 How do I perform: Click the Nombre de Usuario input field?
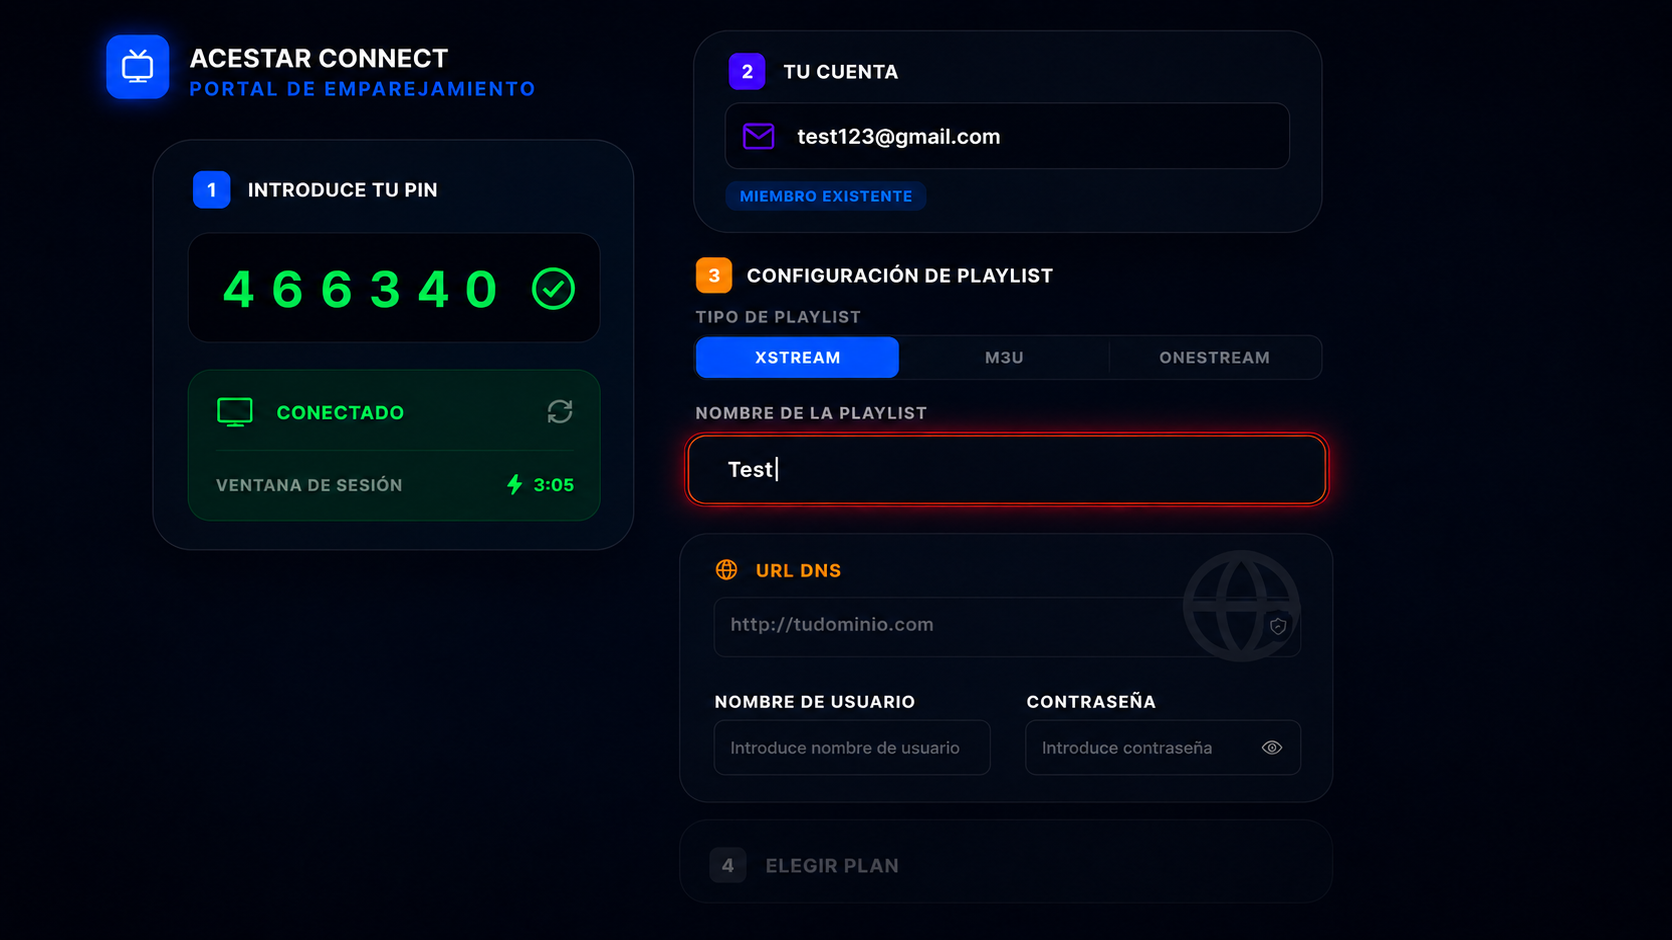click(852, 748)
